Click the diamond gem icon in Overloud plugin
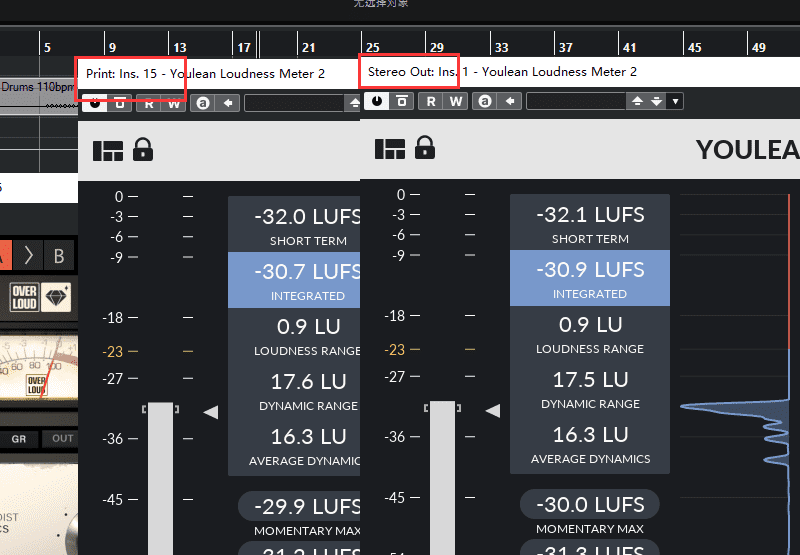800x555 pixels. 56,297
